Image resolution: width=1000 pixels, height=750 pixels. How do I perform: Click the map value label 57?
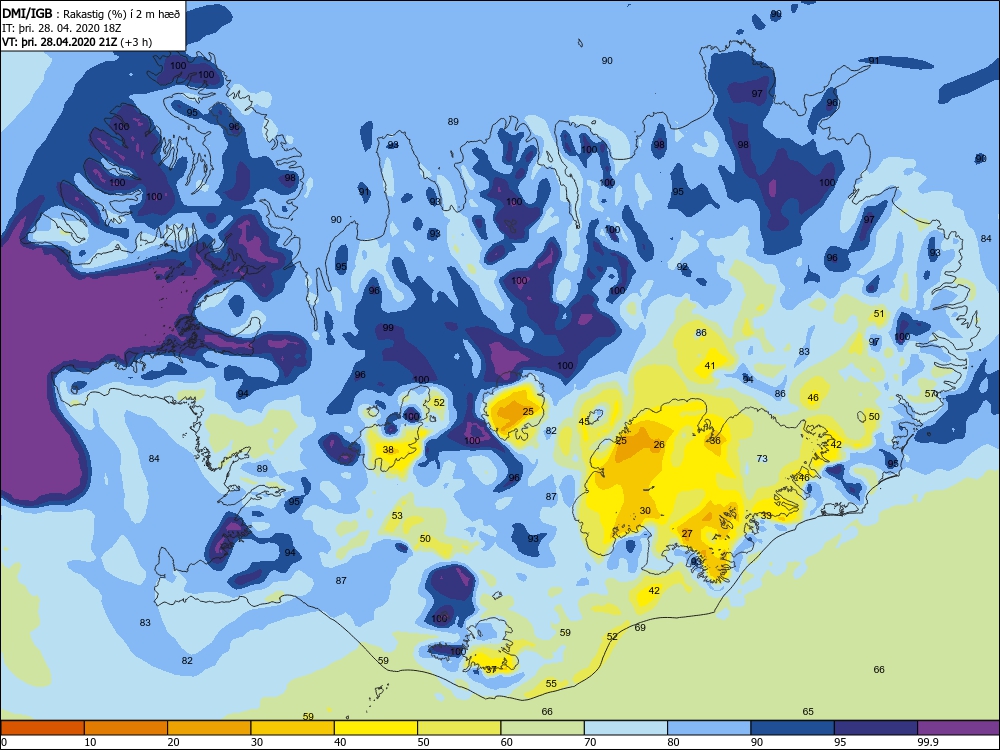click(x=931, y=393)
